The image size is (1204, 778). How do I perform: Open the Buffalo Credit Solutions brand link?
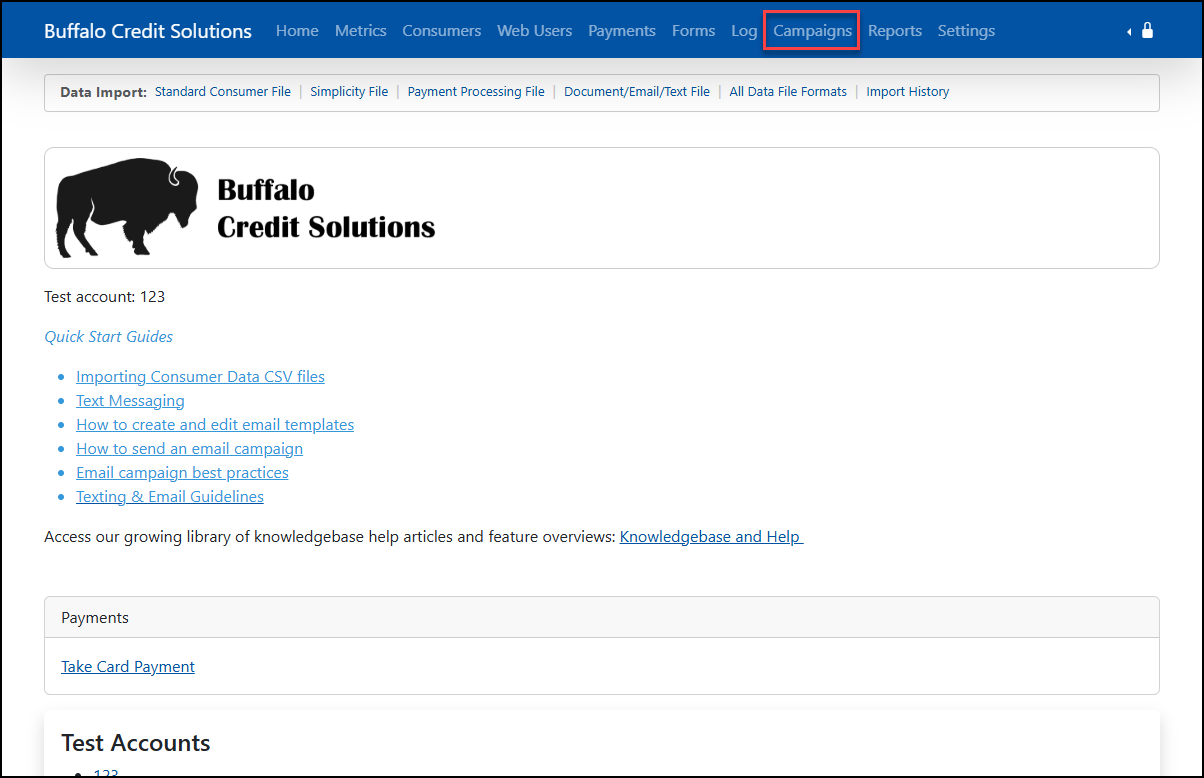pyautogui.click(x=148, y=31)
